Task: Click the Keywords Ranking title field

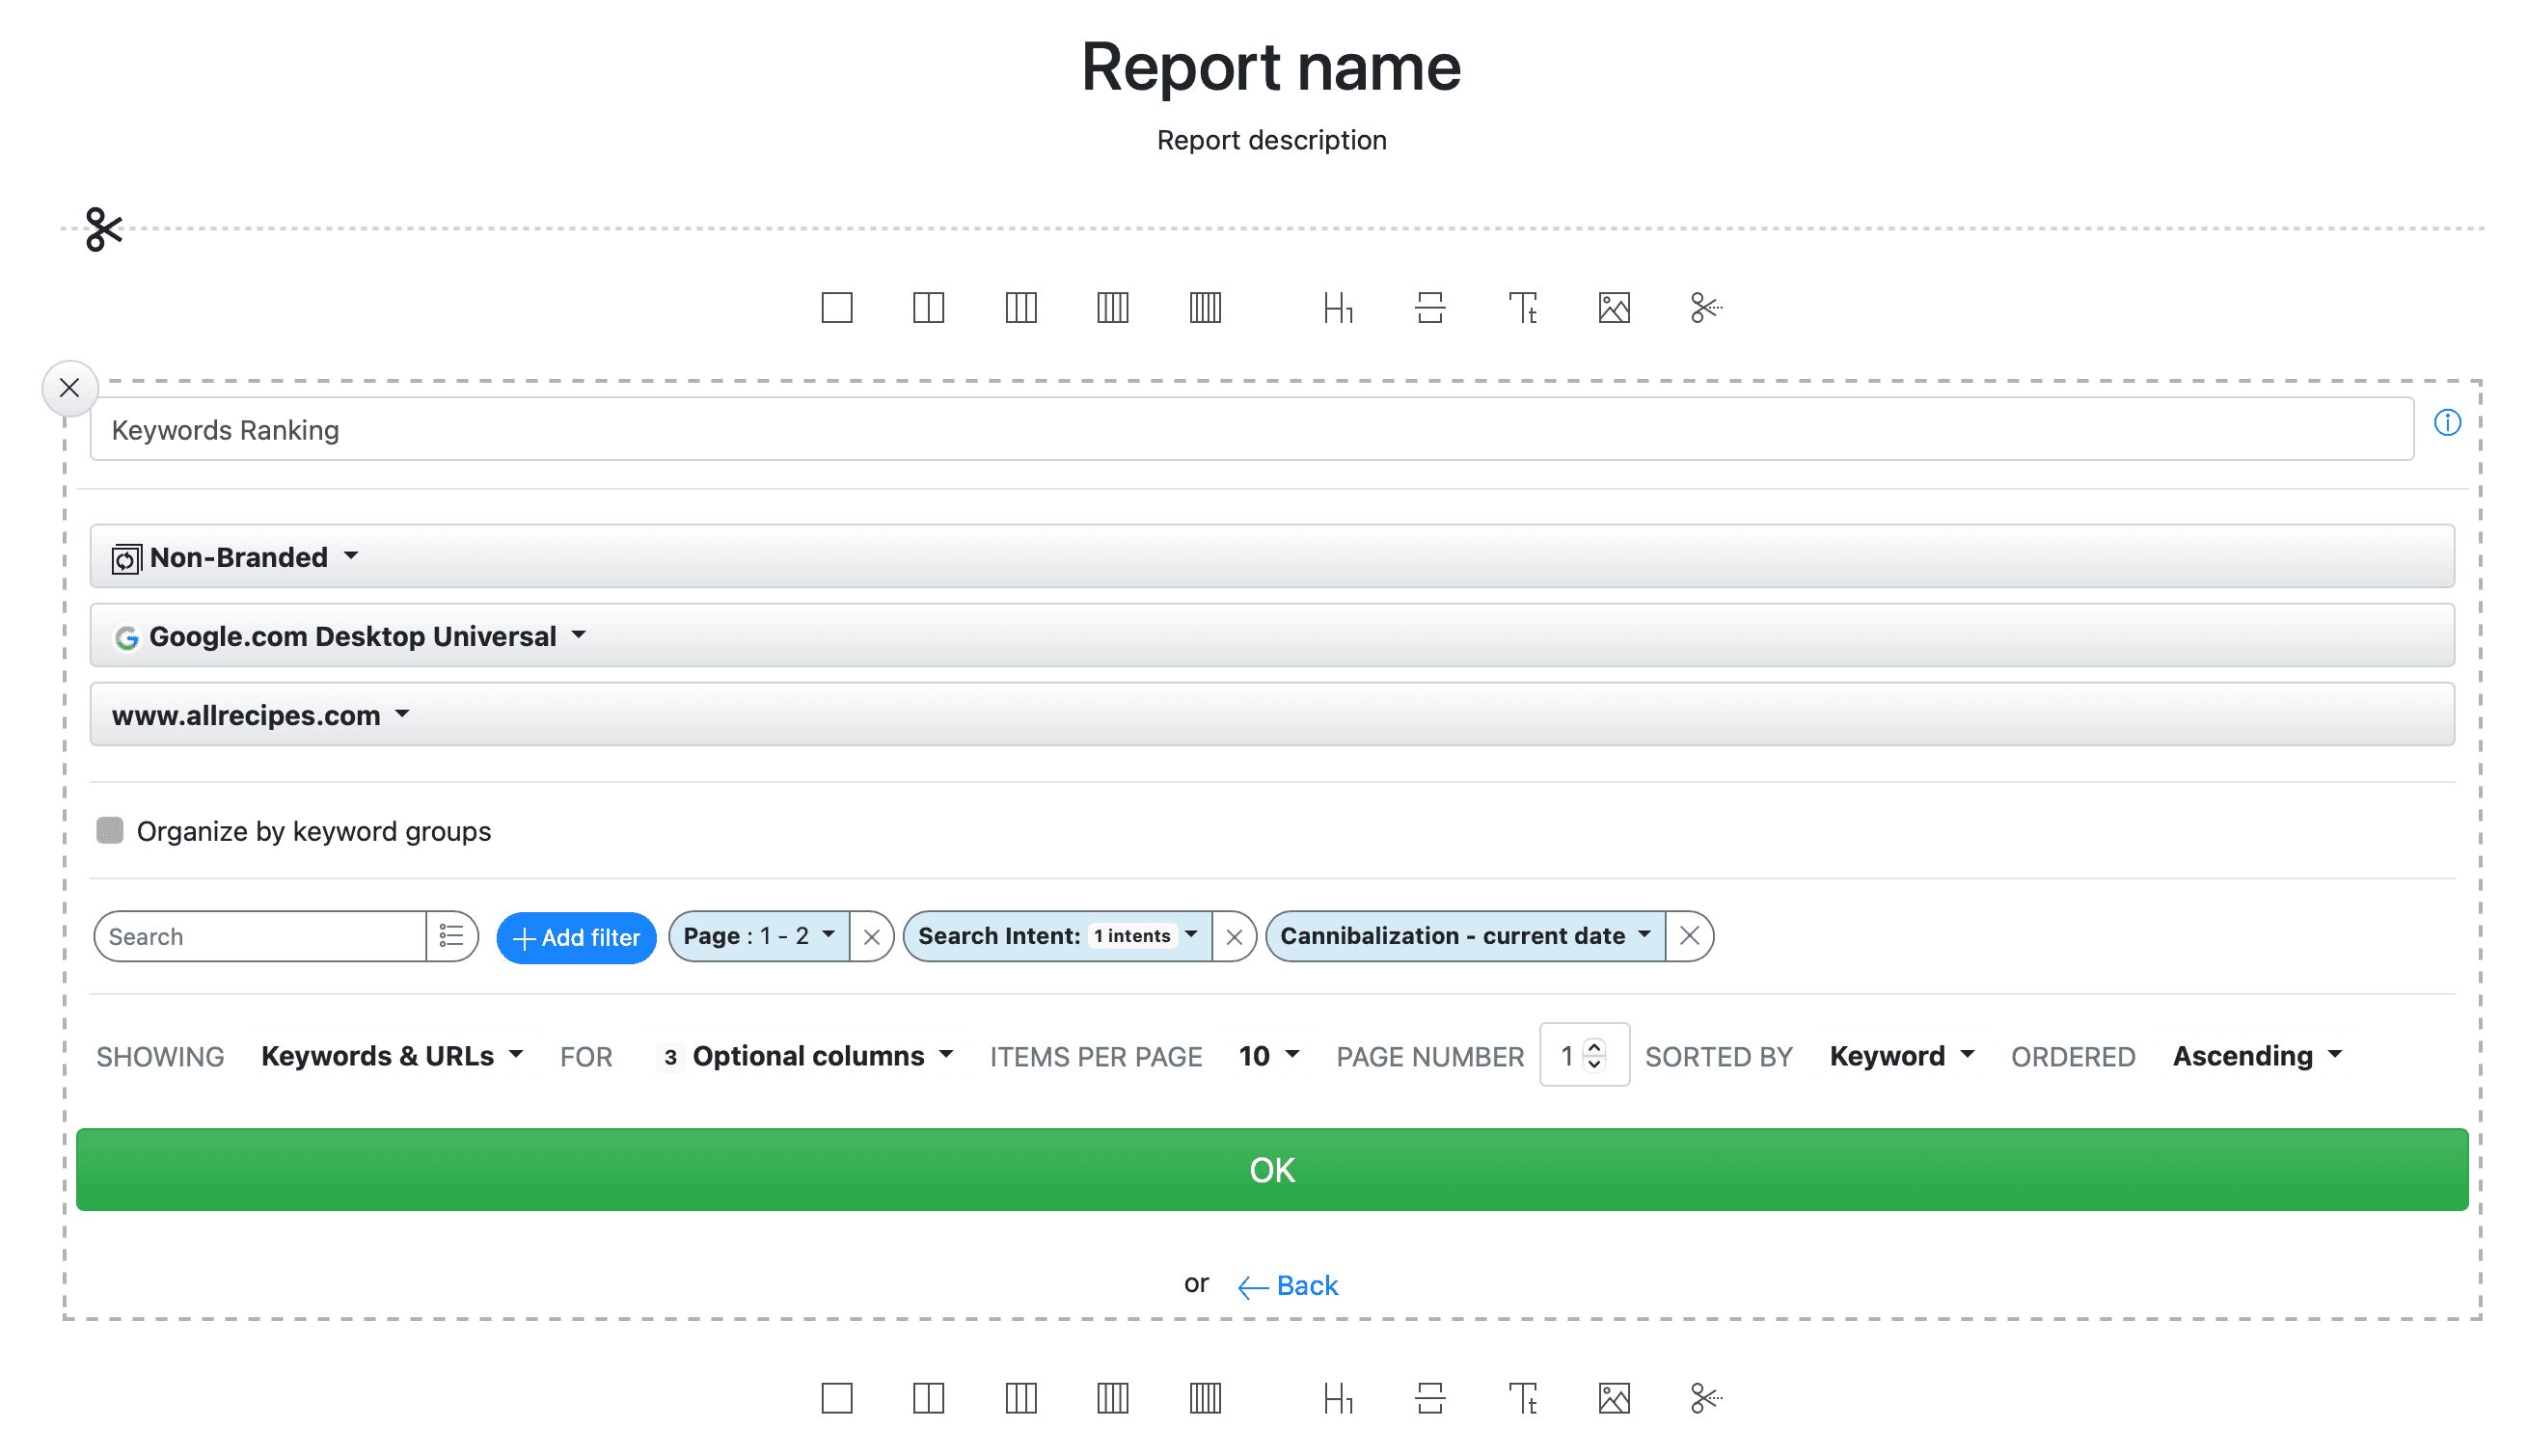Action: click(1251, 429)
